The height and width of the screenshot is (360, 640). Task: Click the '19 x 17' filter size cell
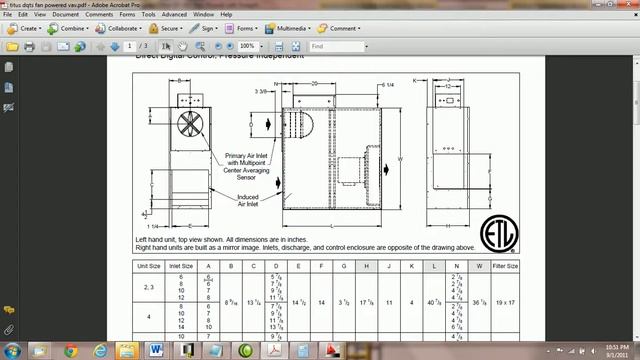click(505, 303)
